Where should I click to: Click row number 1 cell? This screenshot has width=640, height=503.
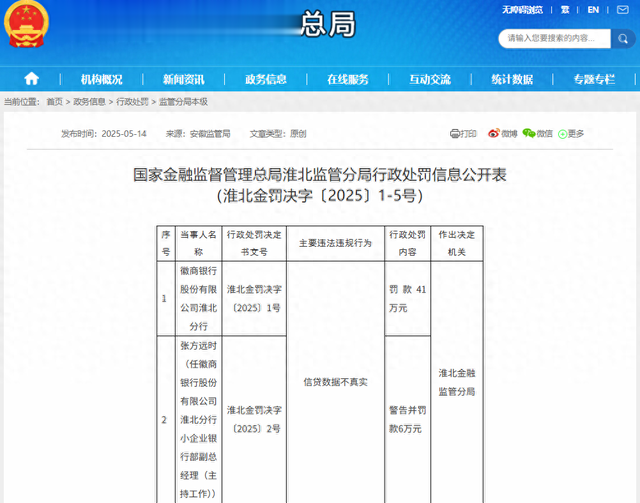(x=166, y=298)
